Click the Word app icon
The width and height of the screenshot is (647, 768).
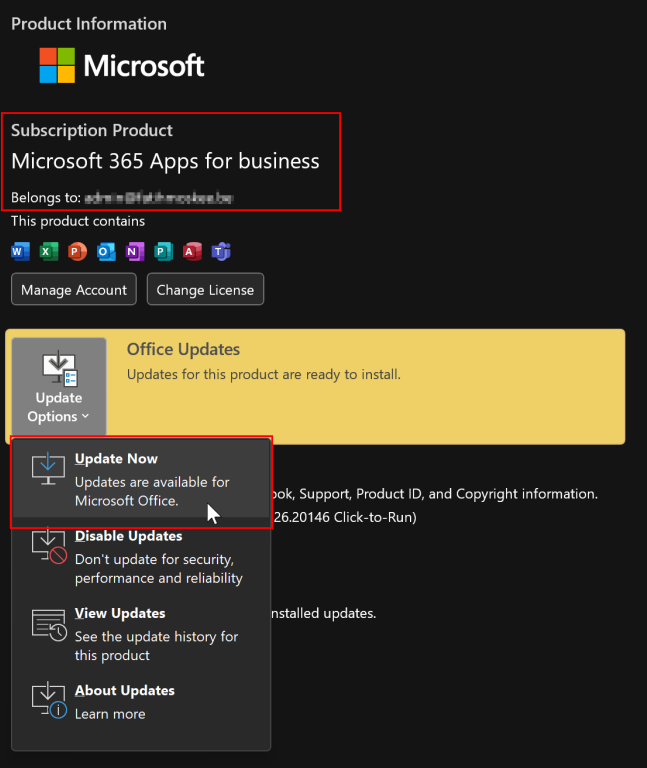[x=21, y=251]
